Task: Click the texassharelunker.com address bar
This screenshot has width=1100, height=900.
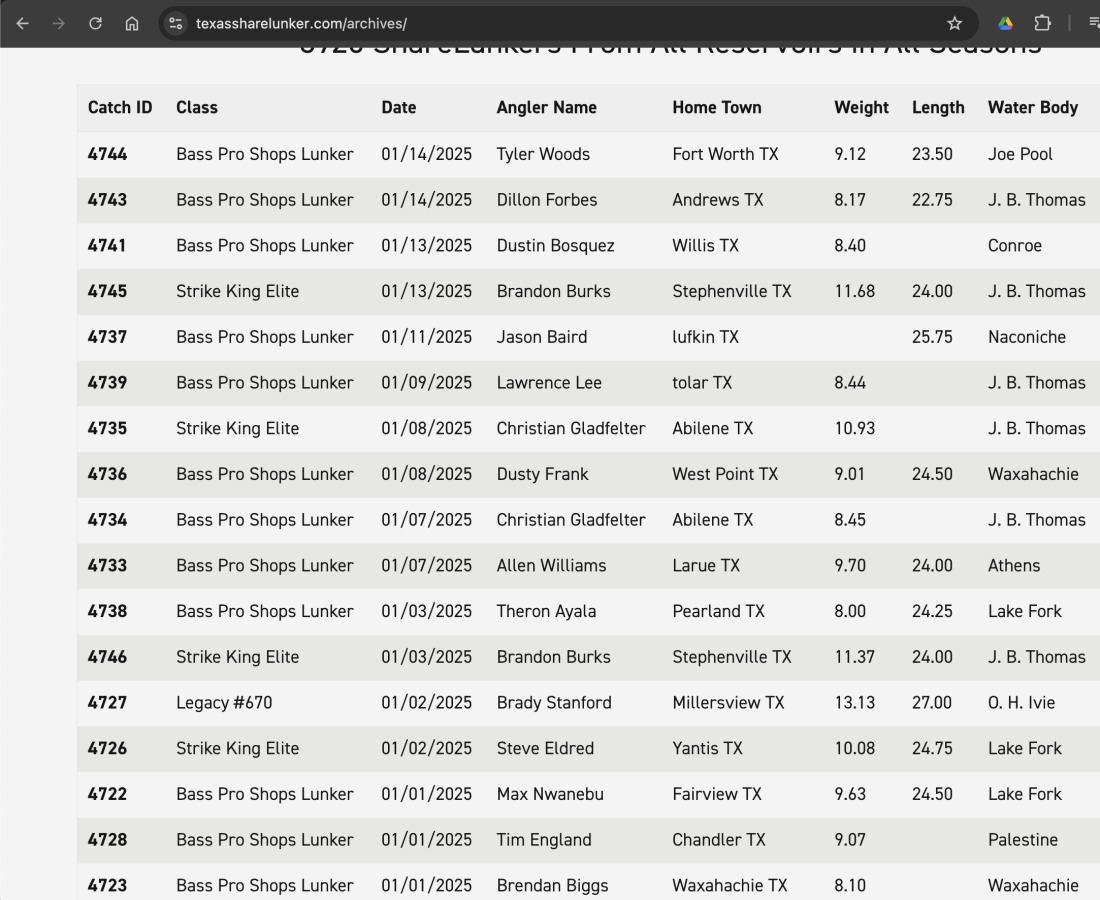Action: point(500,23)
